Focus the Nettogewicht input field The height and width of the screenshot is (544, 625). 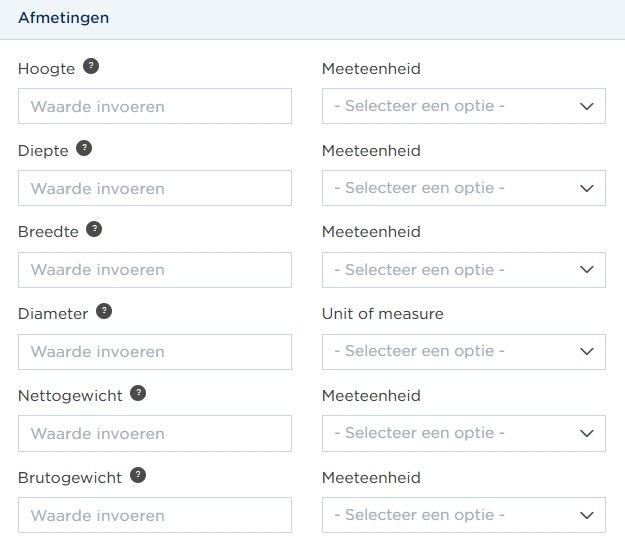point(155,434)
